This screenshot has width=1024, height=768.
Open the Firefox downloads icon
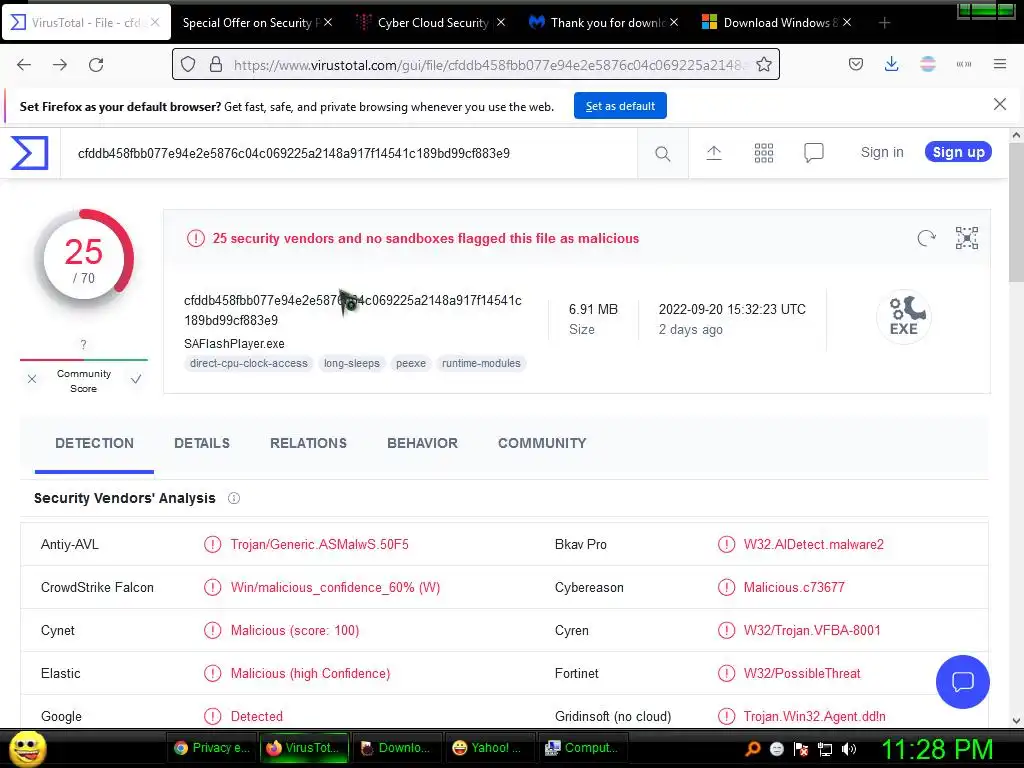(x=891, y=64)
